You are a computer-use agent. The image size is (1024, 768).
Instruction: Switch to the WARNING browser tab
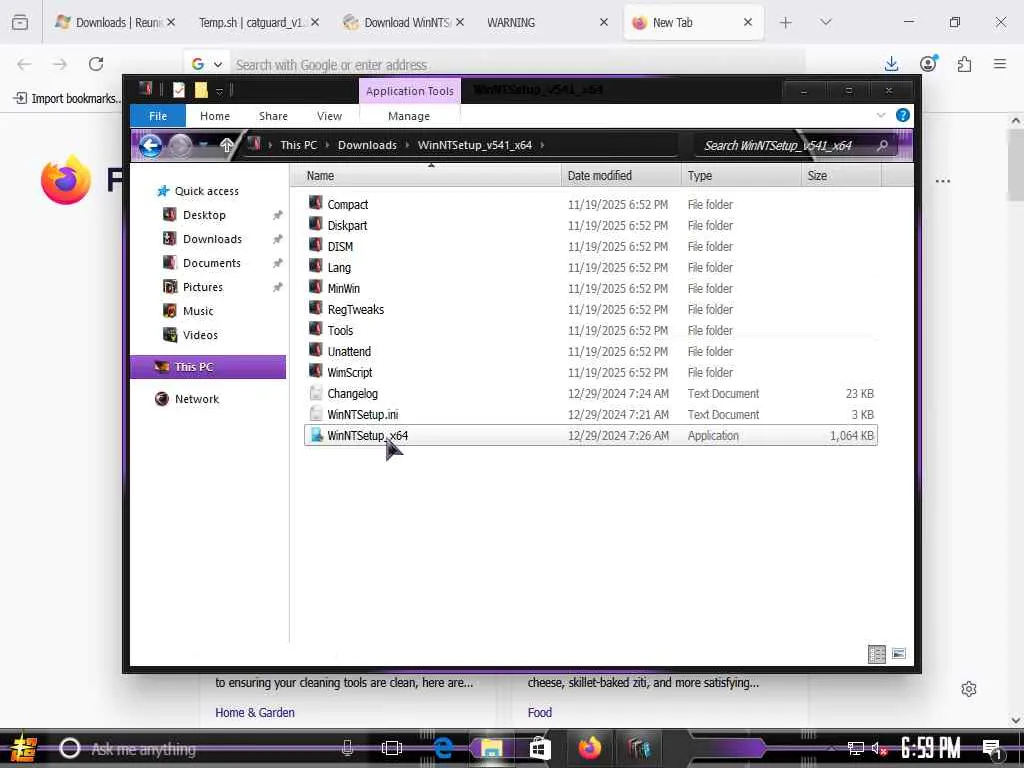[x=511, y=23]
